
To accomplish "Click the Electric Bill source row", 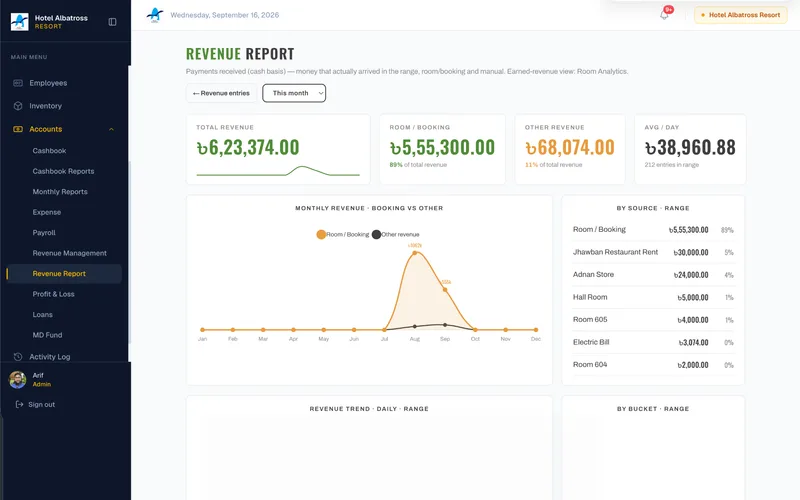I will (653, 342).
